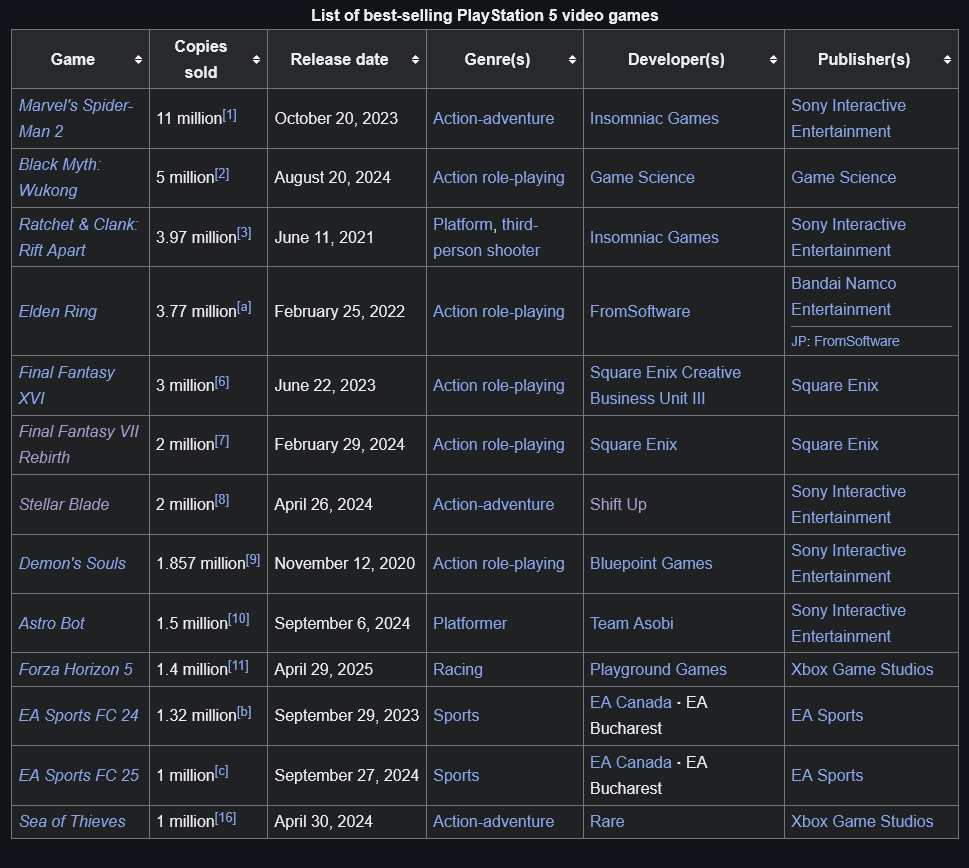Sort by Release date arrows icon
The image size is (969, 868).
pos(415,59)
